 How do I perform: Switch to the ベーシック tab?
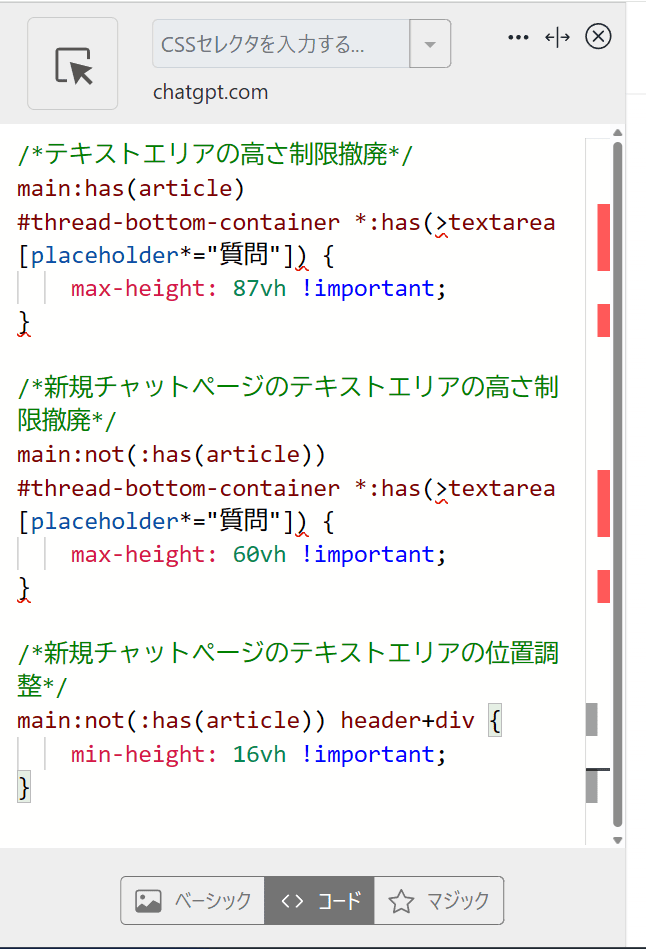click(x=193, y=901)
